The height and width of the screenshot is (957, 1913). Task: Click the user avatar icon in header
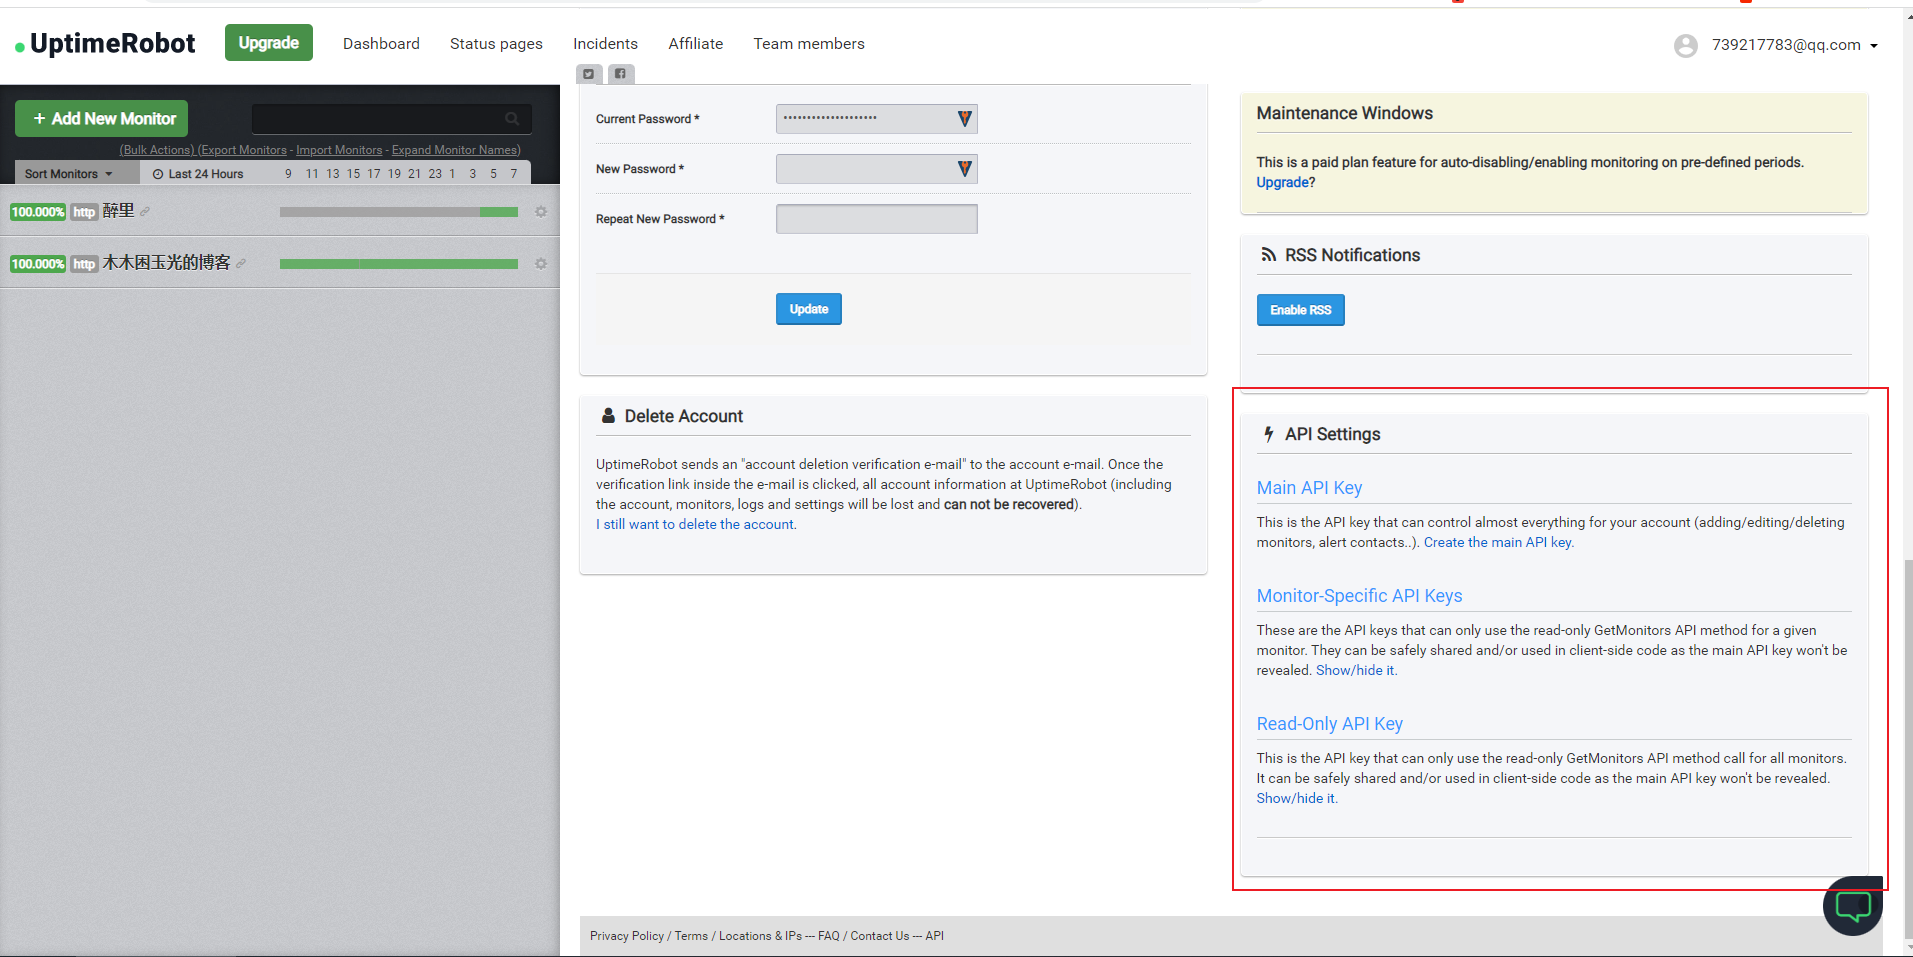point(1686,46)
